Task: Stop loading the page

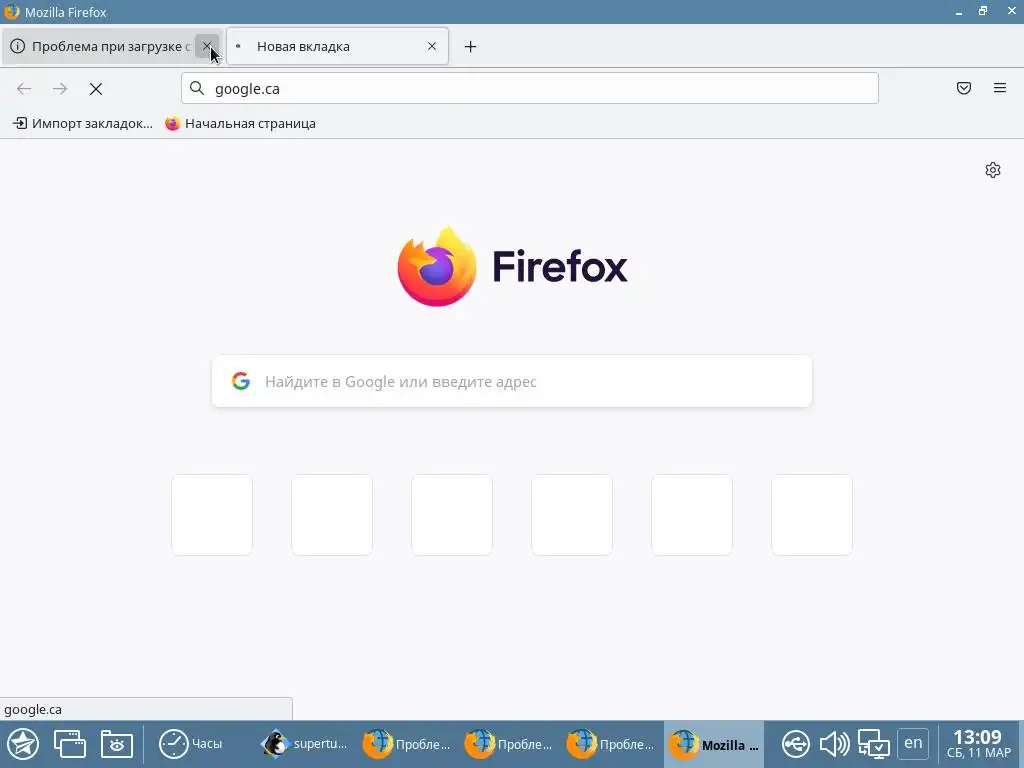Action: pyautogui.click(x=96, y=88)
